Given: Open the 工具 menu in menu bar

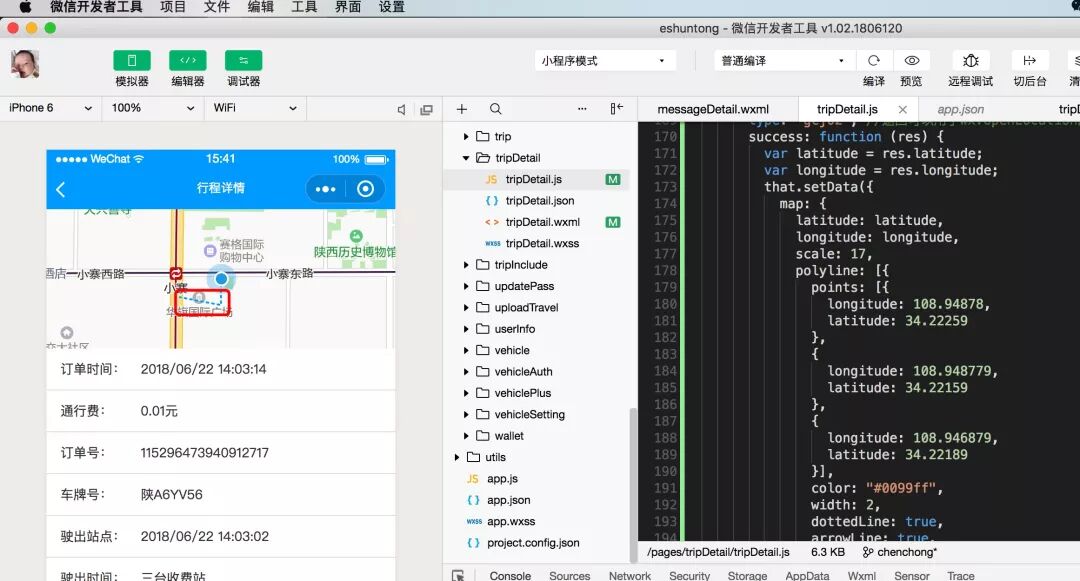Looking at the screenshot, I should coord(304,7).
